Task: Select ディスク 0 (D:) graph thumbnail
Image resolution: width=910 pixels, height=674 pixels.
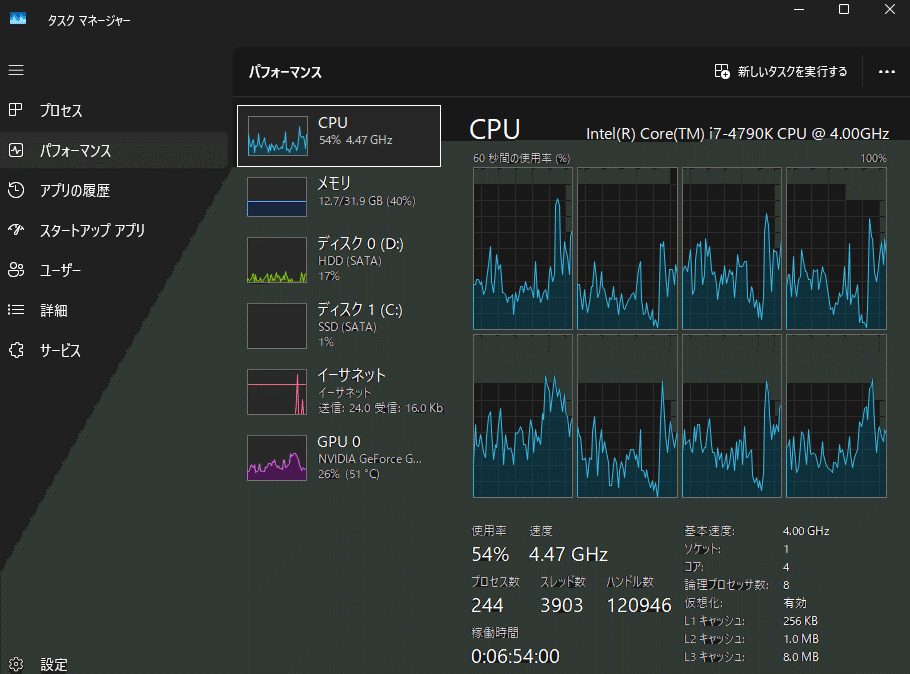Action: pos(277,260)
